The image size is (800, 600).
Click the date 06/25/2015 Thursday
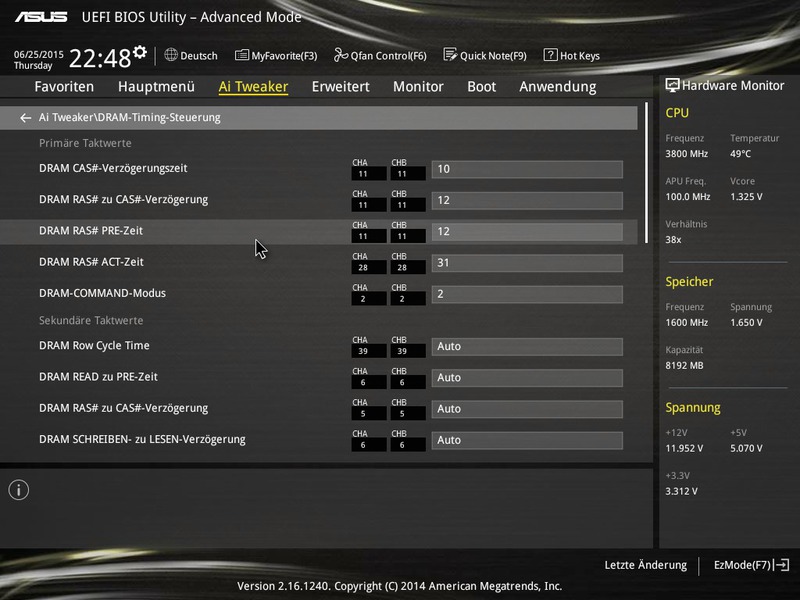pyautogui.click(x=39, y=60)
